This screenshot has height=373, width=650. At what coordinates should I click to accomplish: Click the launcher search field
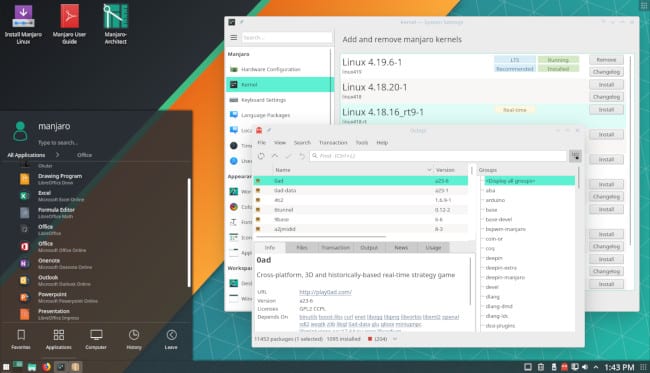pyautogui.click(x=58, y=143)
